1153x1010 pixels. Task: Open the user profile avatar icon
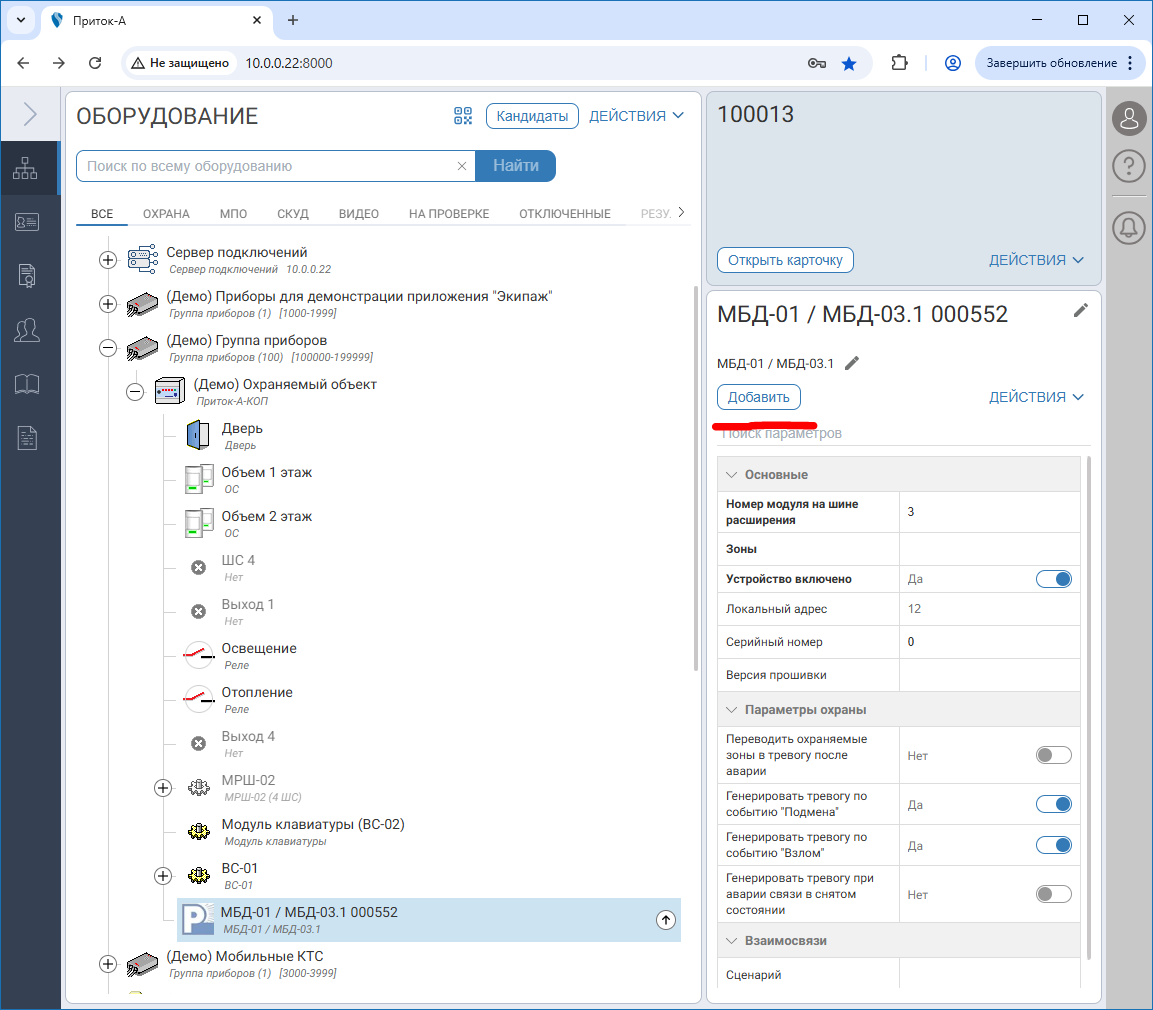tap(1128, 119)
